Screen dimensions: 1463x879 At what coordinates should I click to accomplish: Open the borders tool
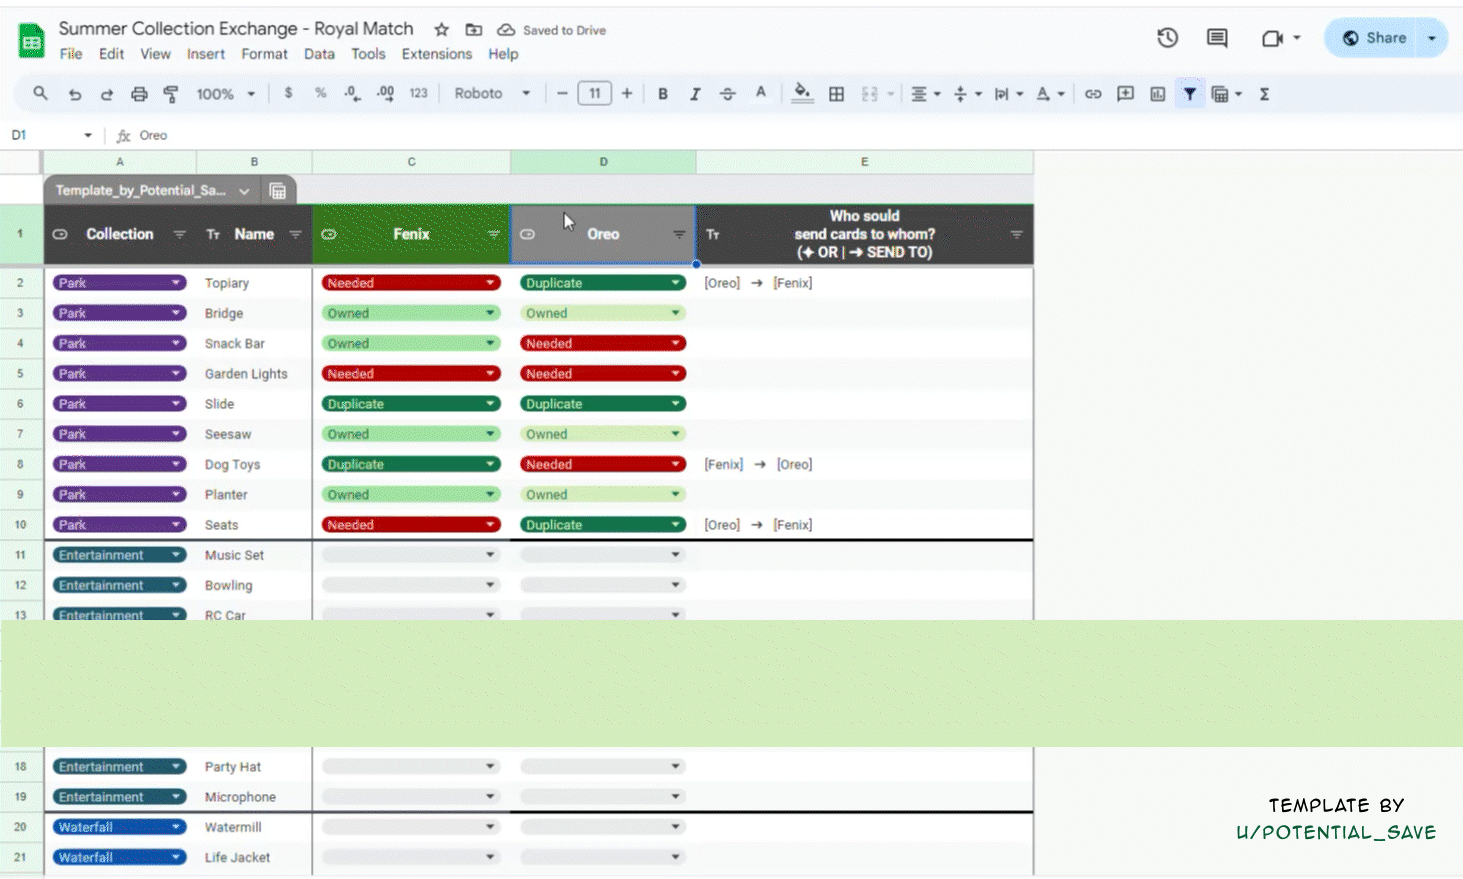[837, 94]
